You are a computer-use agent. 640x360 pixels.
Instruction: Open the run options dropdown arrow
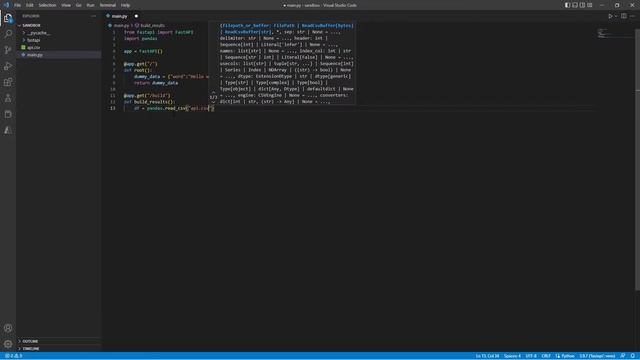coord(616,16)
